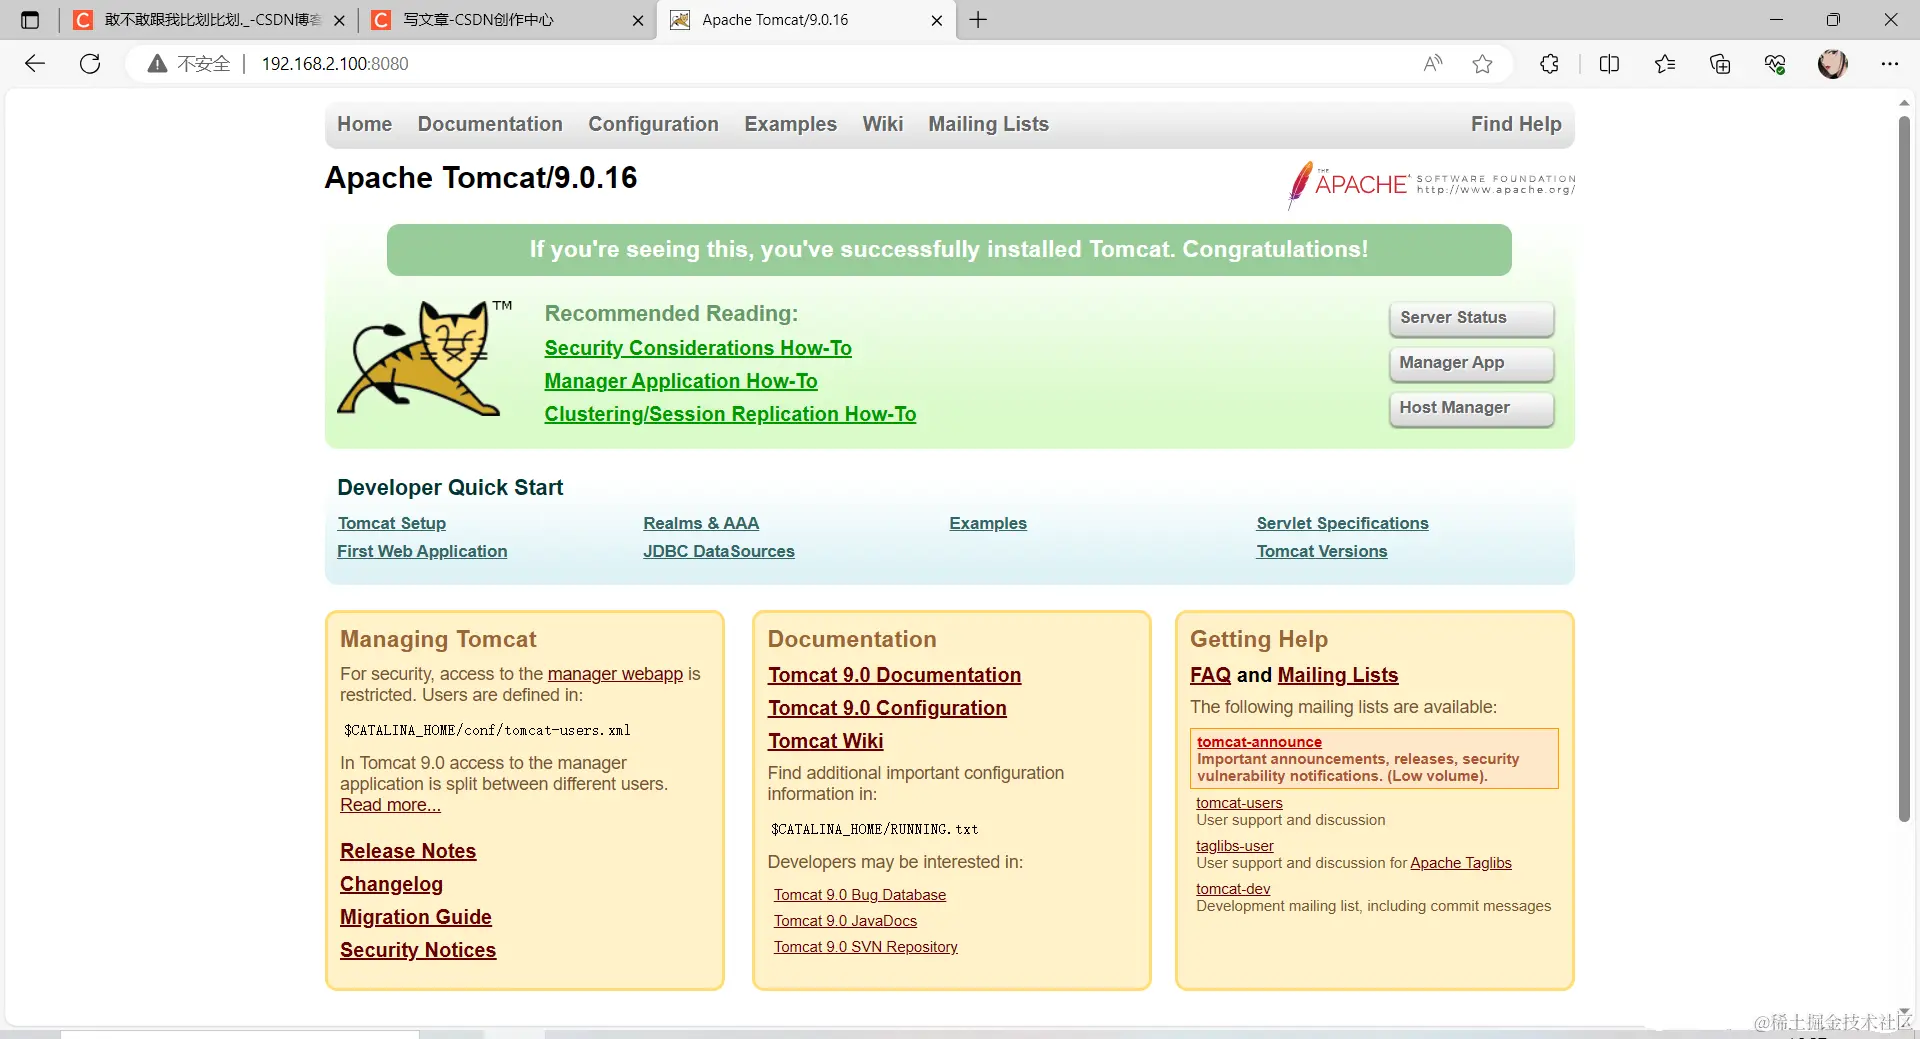Screen dimensions: 1920x1039
Task: Open the browser extensions menu
Action: click(x=1549, y=64)
